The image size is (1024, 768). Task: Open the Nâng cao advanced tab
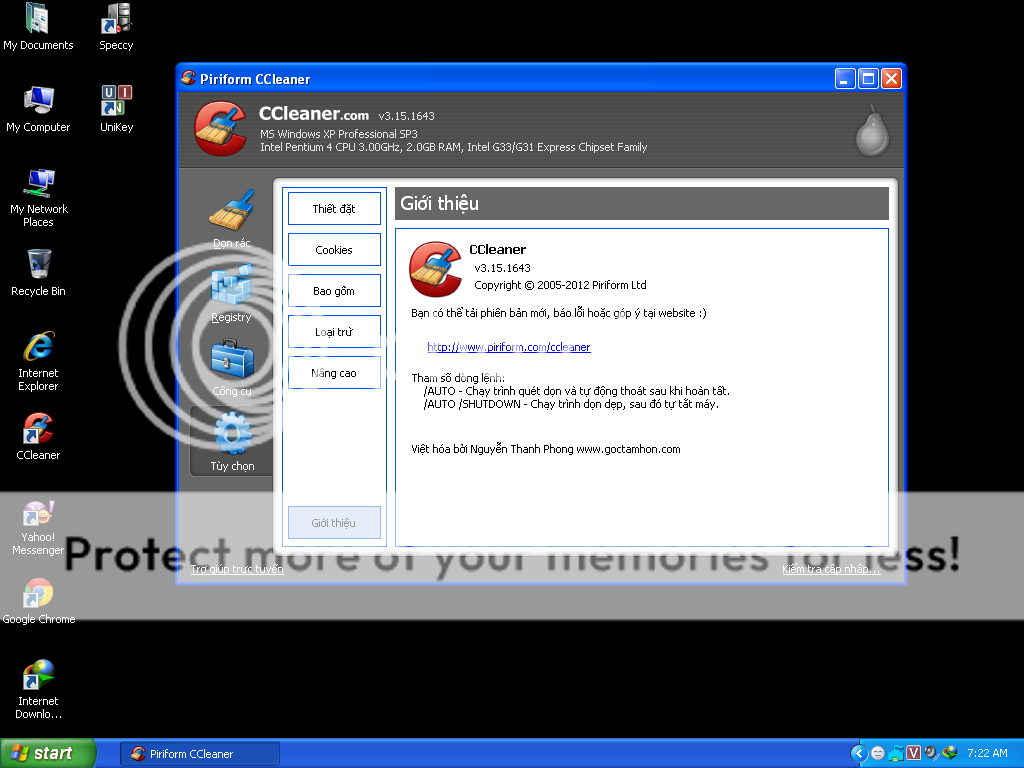coord(334,373)
